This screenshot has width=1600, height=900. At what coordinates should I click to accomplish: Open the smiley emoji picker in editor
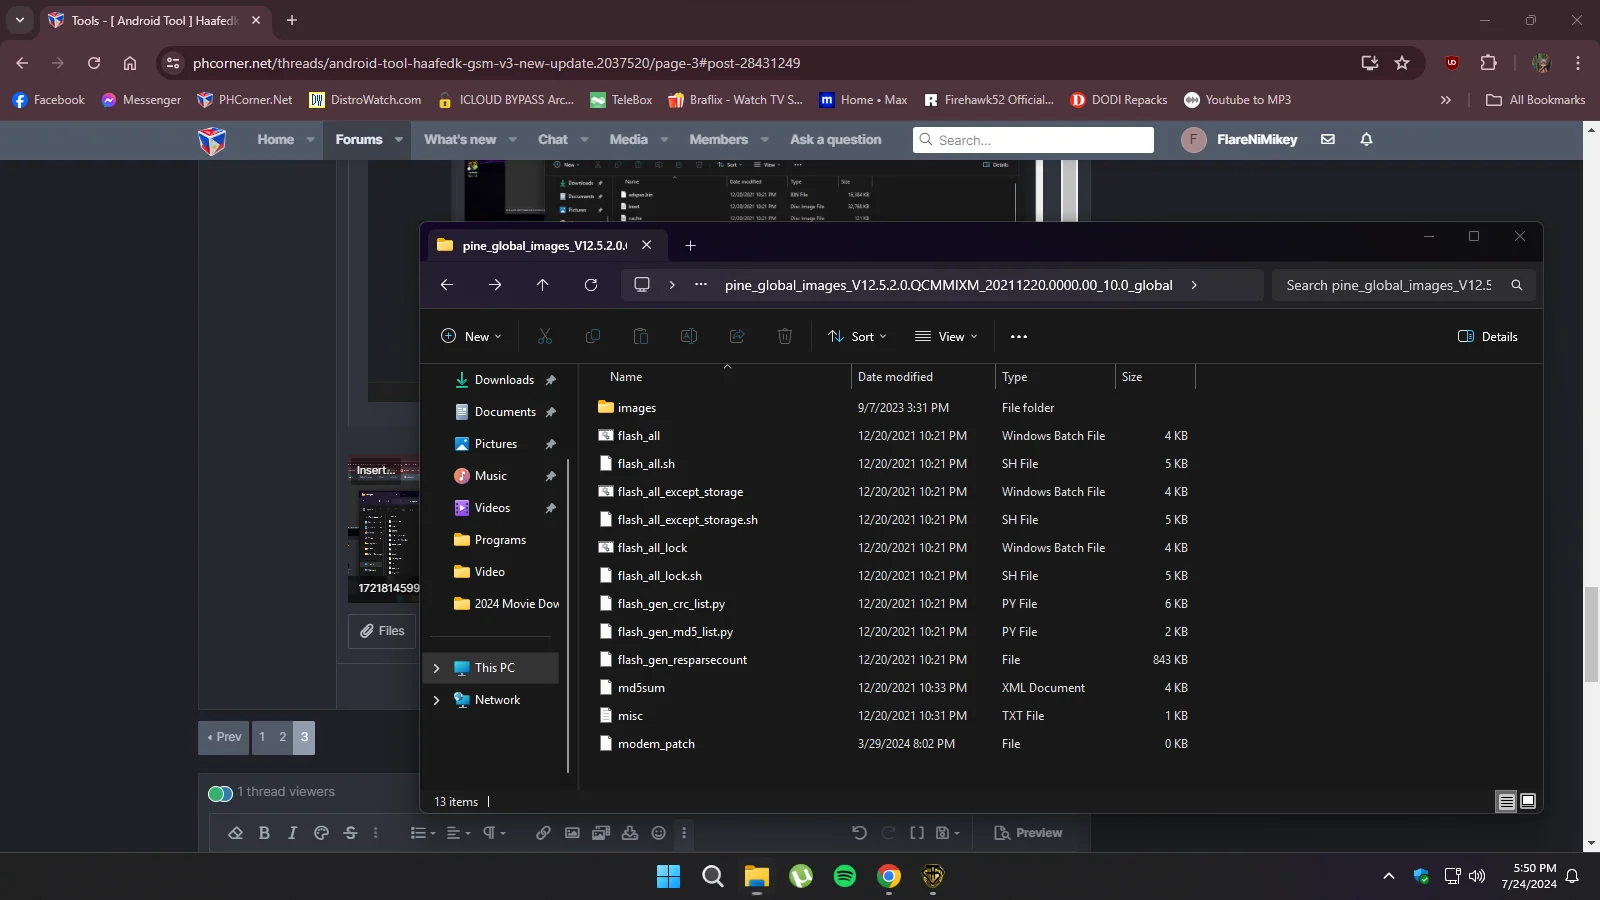tap(658, 833)
